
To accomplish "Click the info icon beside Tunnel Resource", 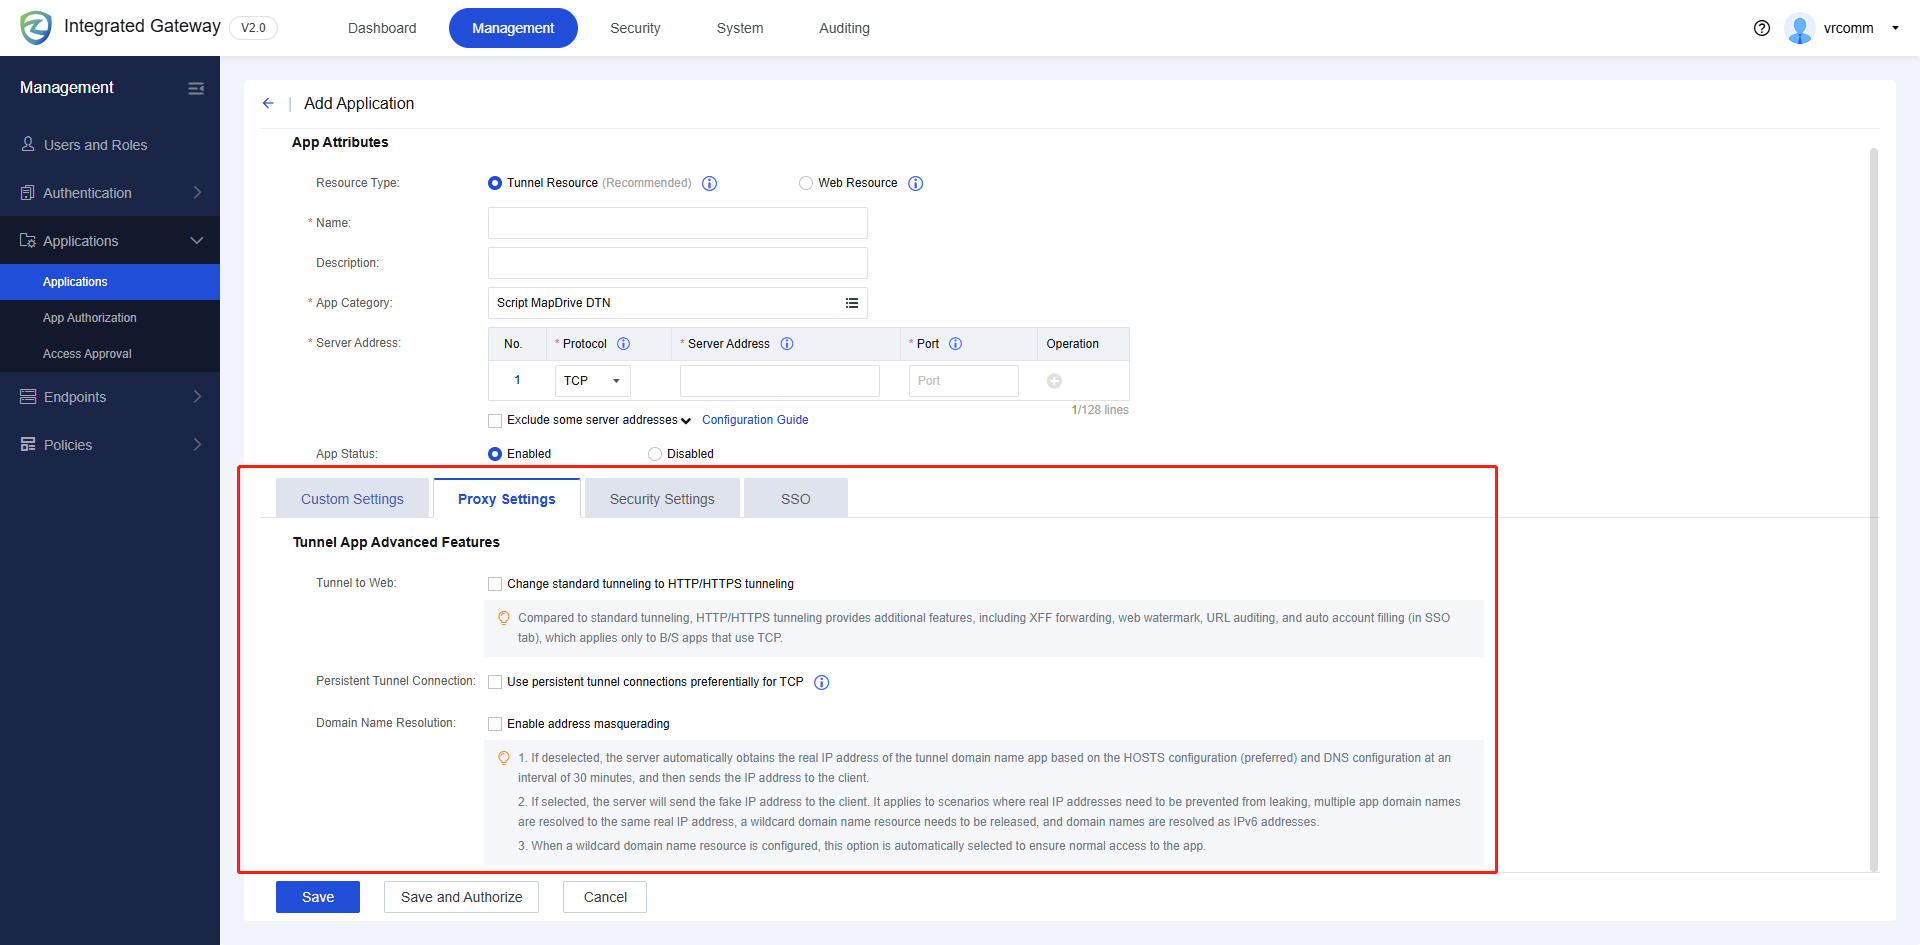I will point(710,183).
